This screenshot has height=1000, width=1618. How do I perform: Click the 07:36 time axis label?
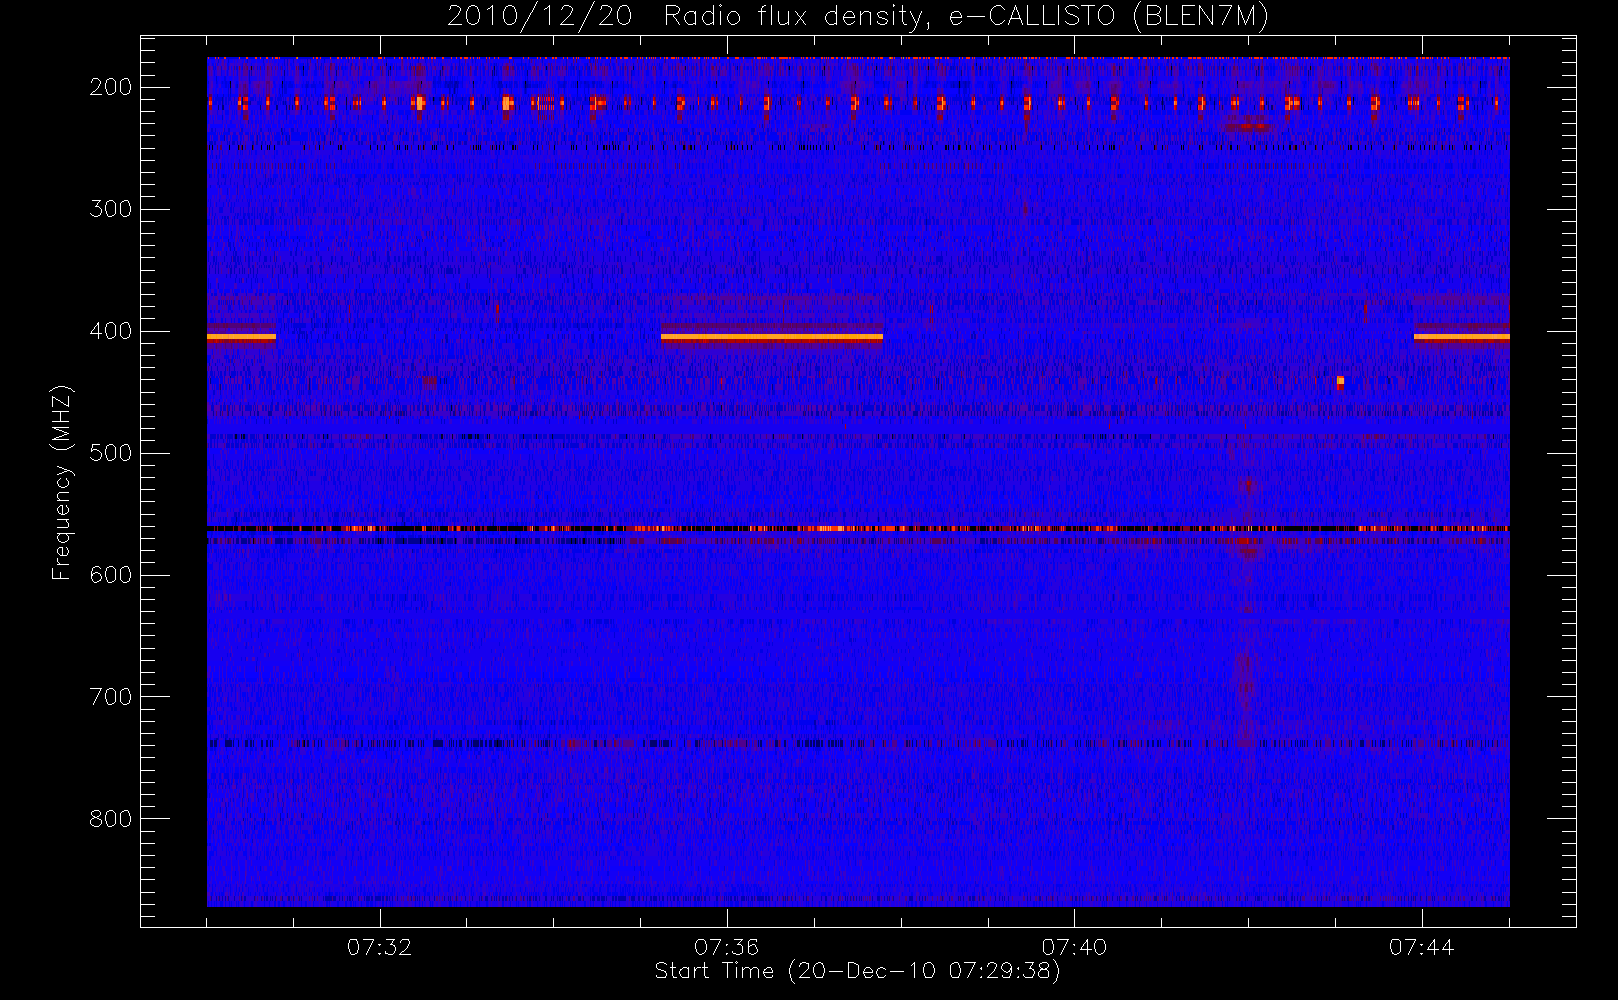[x=727, y=947]
